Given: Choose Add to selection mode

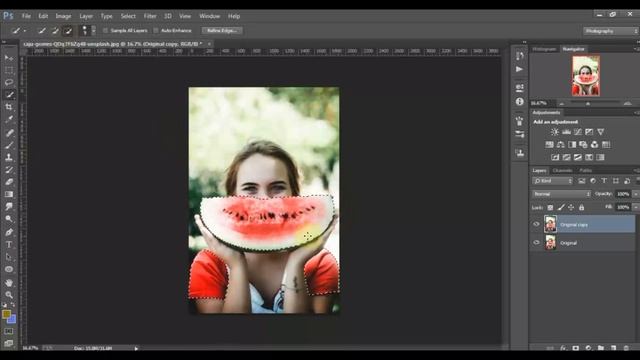Looking at the screenshot, I should point(55,31).
